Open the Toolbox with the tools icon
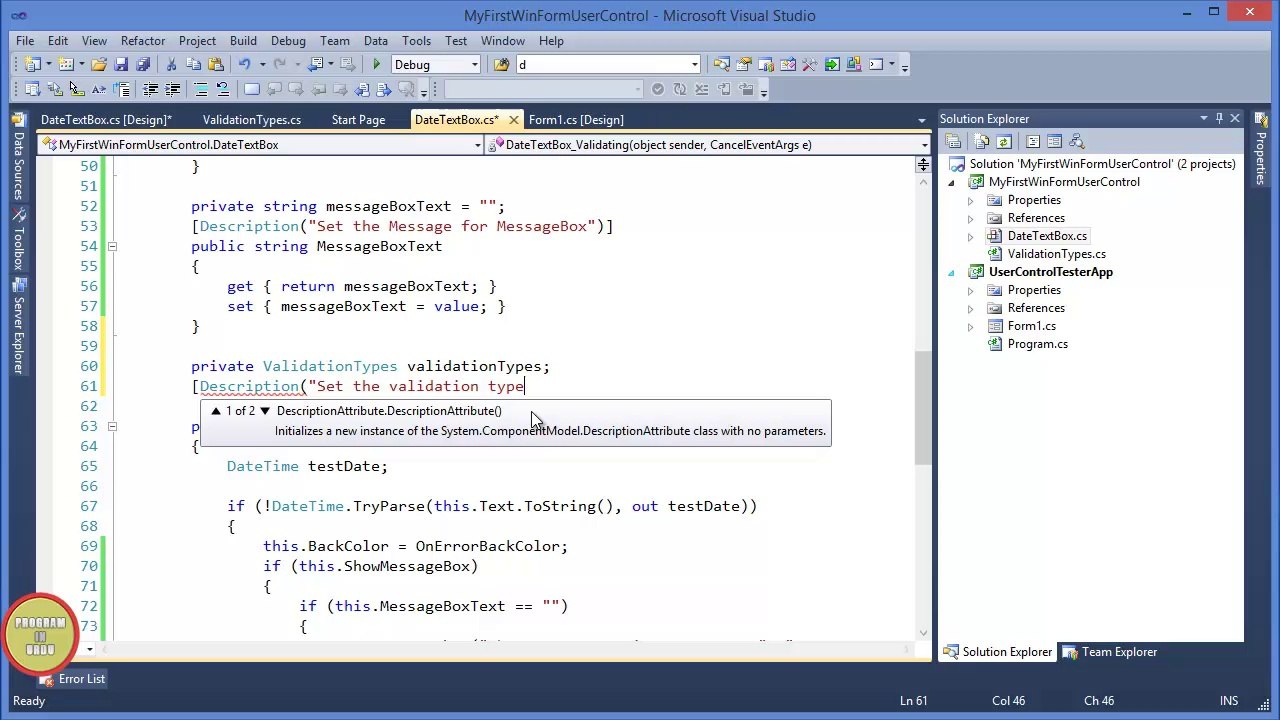 pyautogui.click(x=809, y=65)
